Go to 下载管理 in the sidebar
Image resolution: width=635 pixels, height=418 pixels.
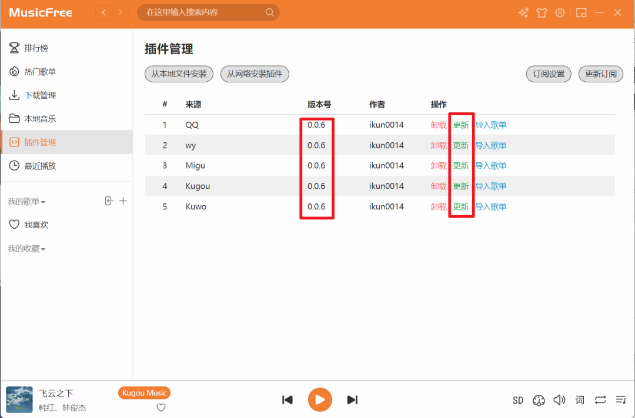coord(40,95)
